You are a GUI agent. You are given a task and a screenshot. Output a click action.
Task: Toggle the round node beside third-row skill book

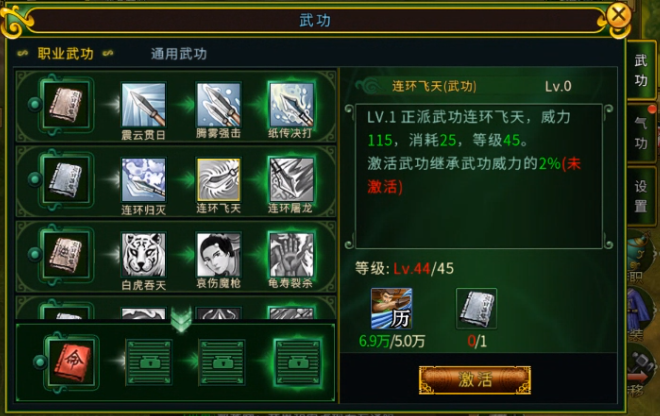point(35,254)
